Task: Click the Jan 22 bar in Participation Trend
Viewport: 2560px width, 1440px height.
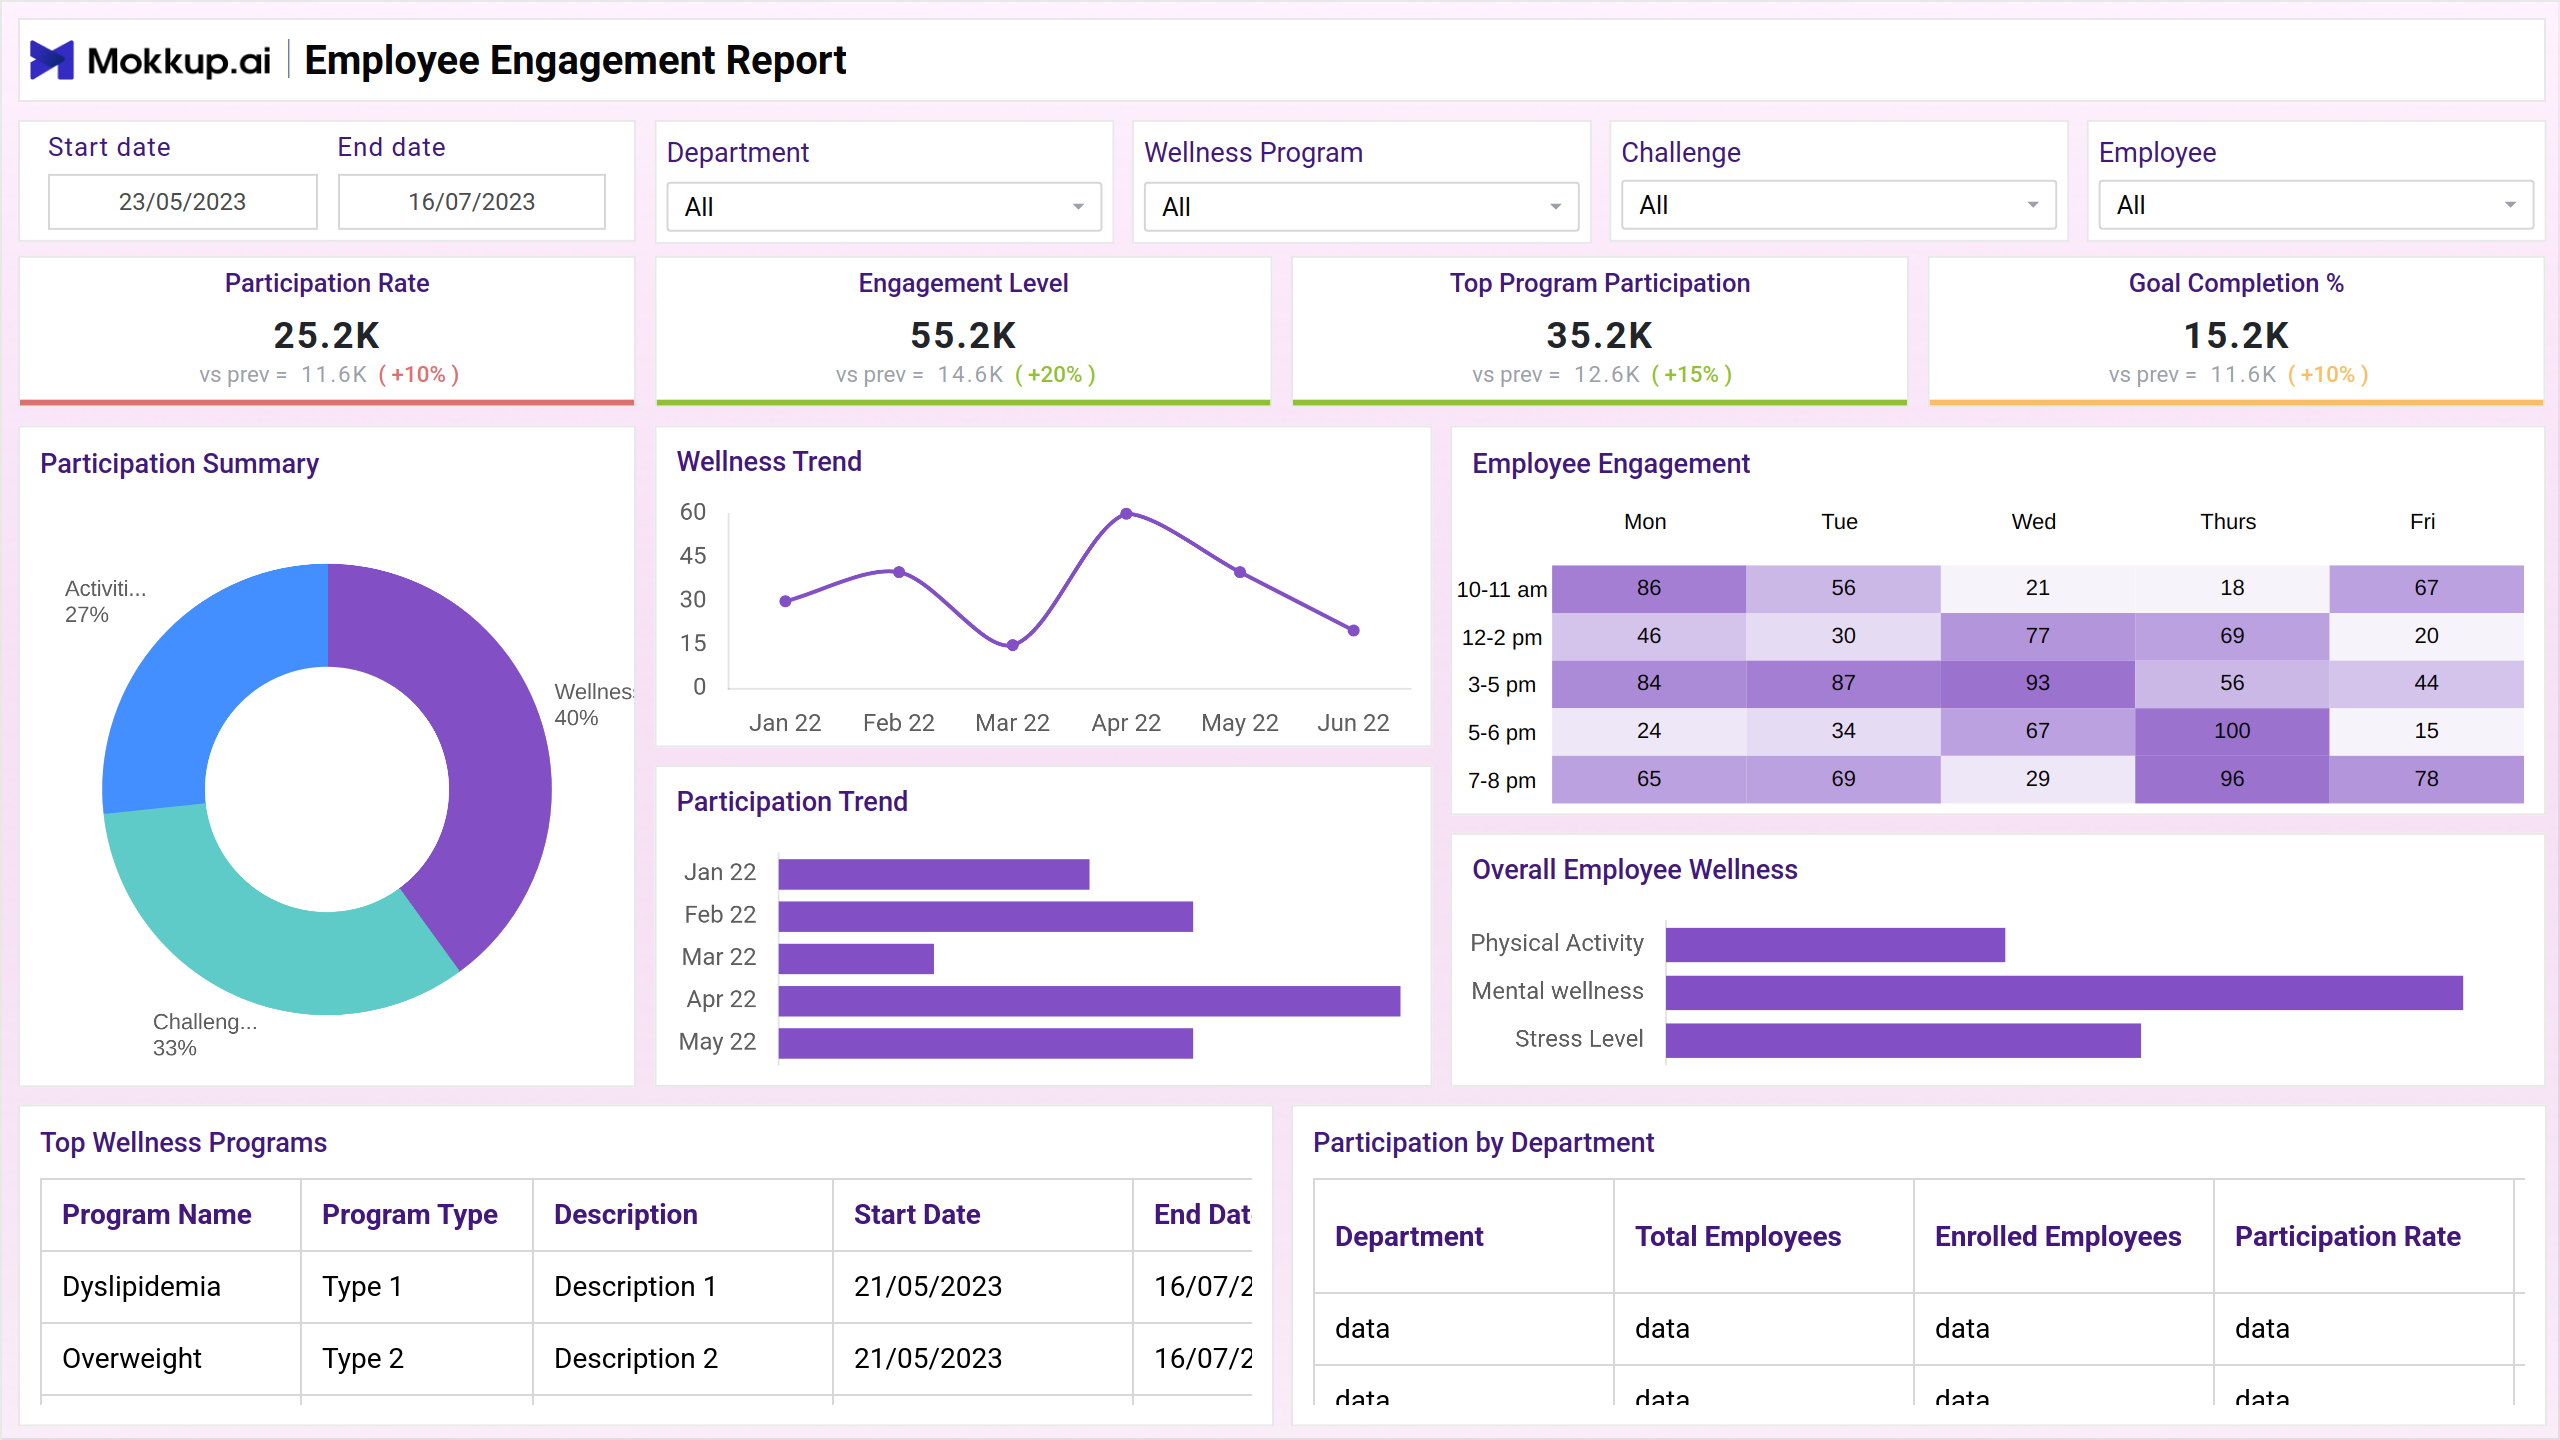Action: pos(934,874)
